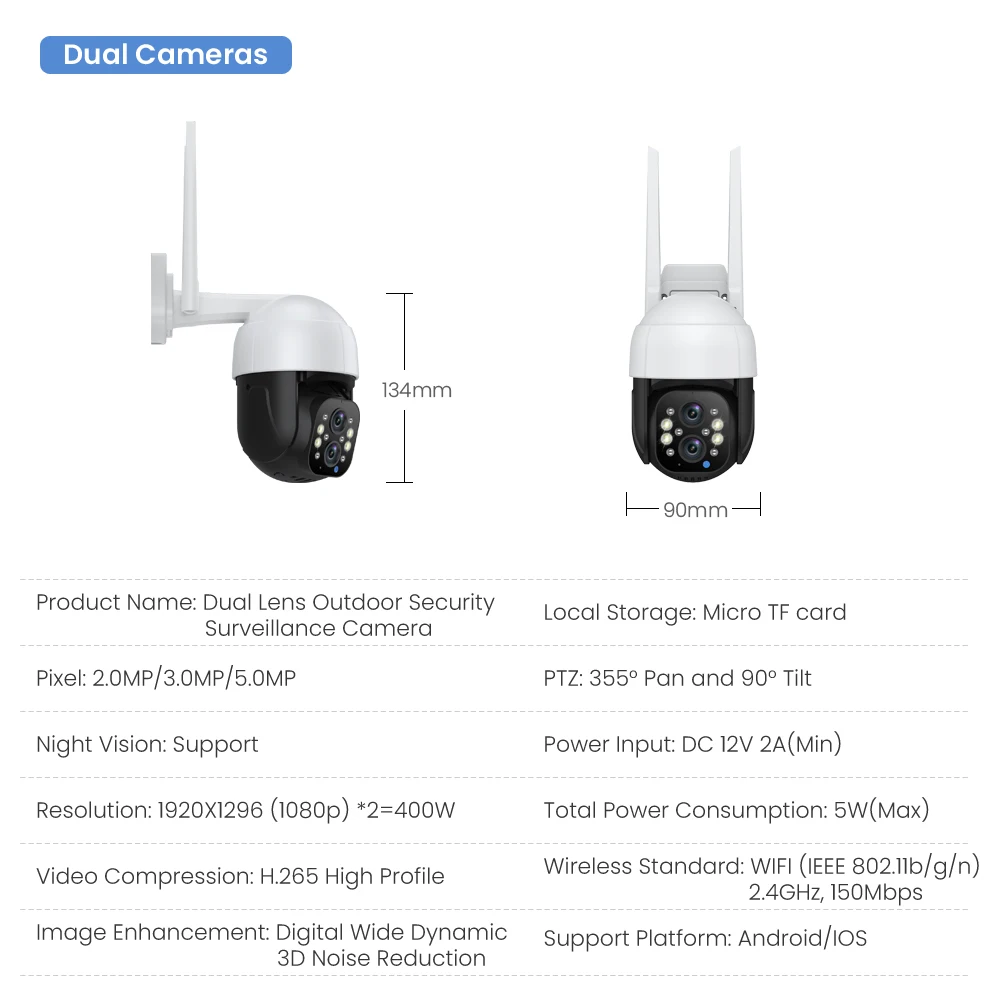Click the PTZ 355° Pan and 90° Tilt text
This screenshot has width=1000, height=1000.
coord(677,678)
